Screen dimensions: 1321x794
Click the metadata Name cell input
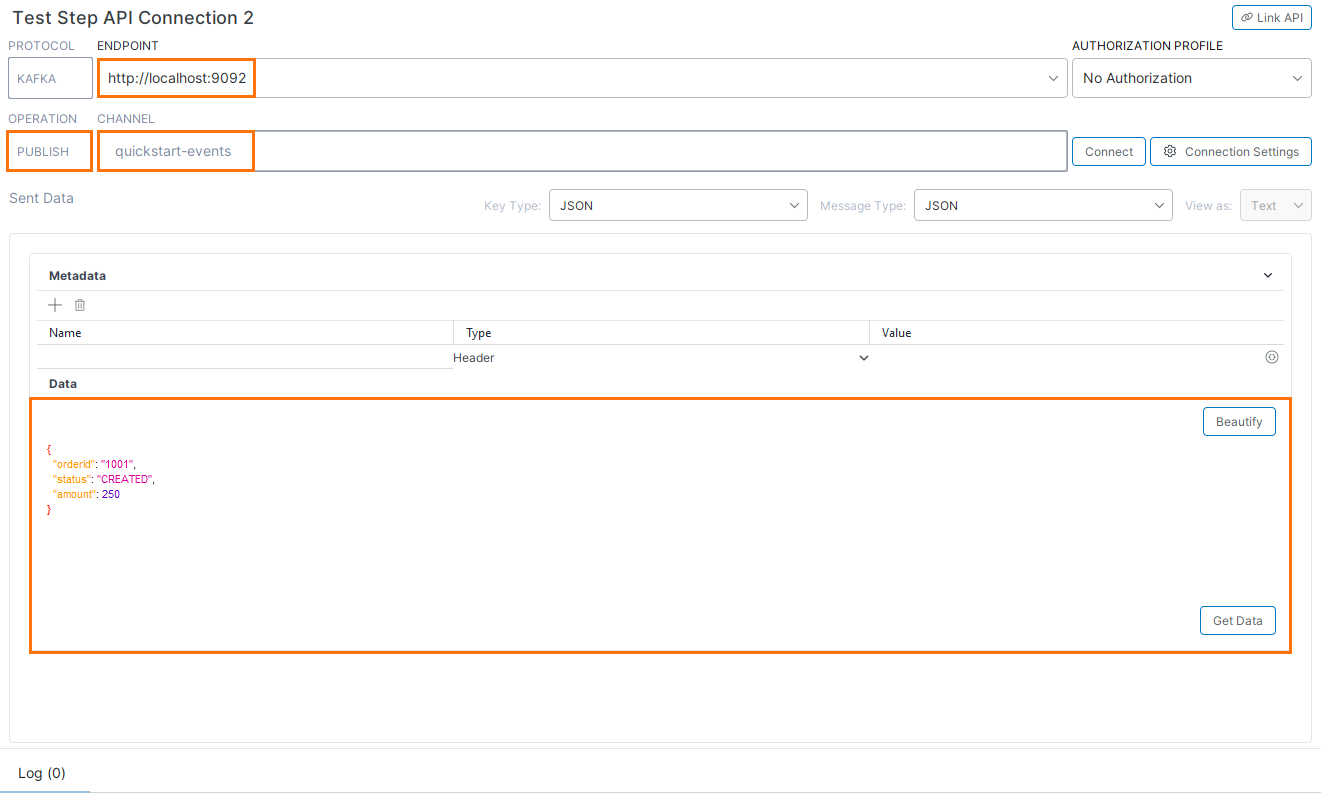pyautogui.click(x=245, y=357)
